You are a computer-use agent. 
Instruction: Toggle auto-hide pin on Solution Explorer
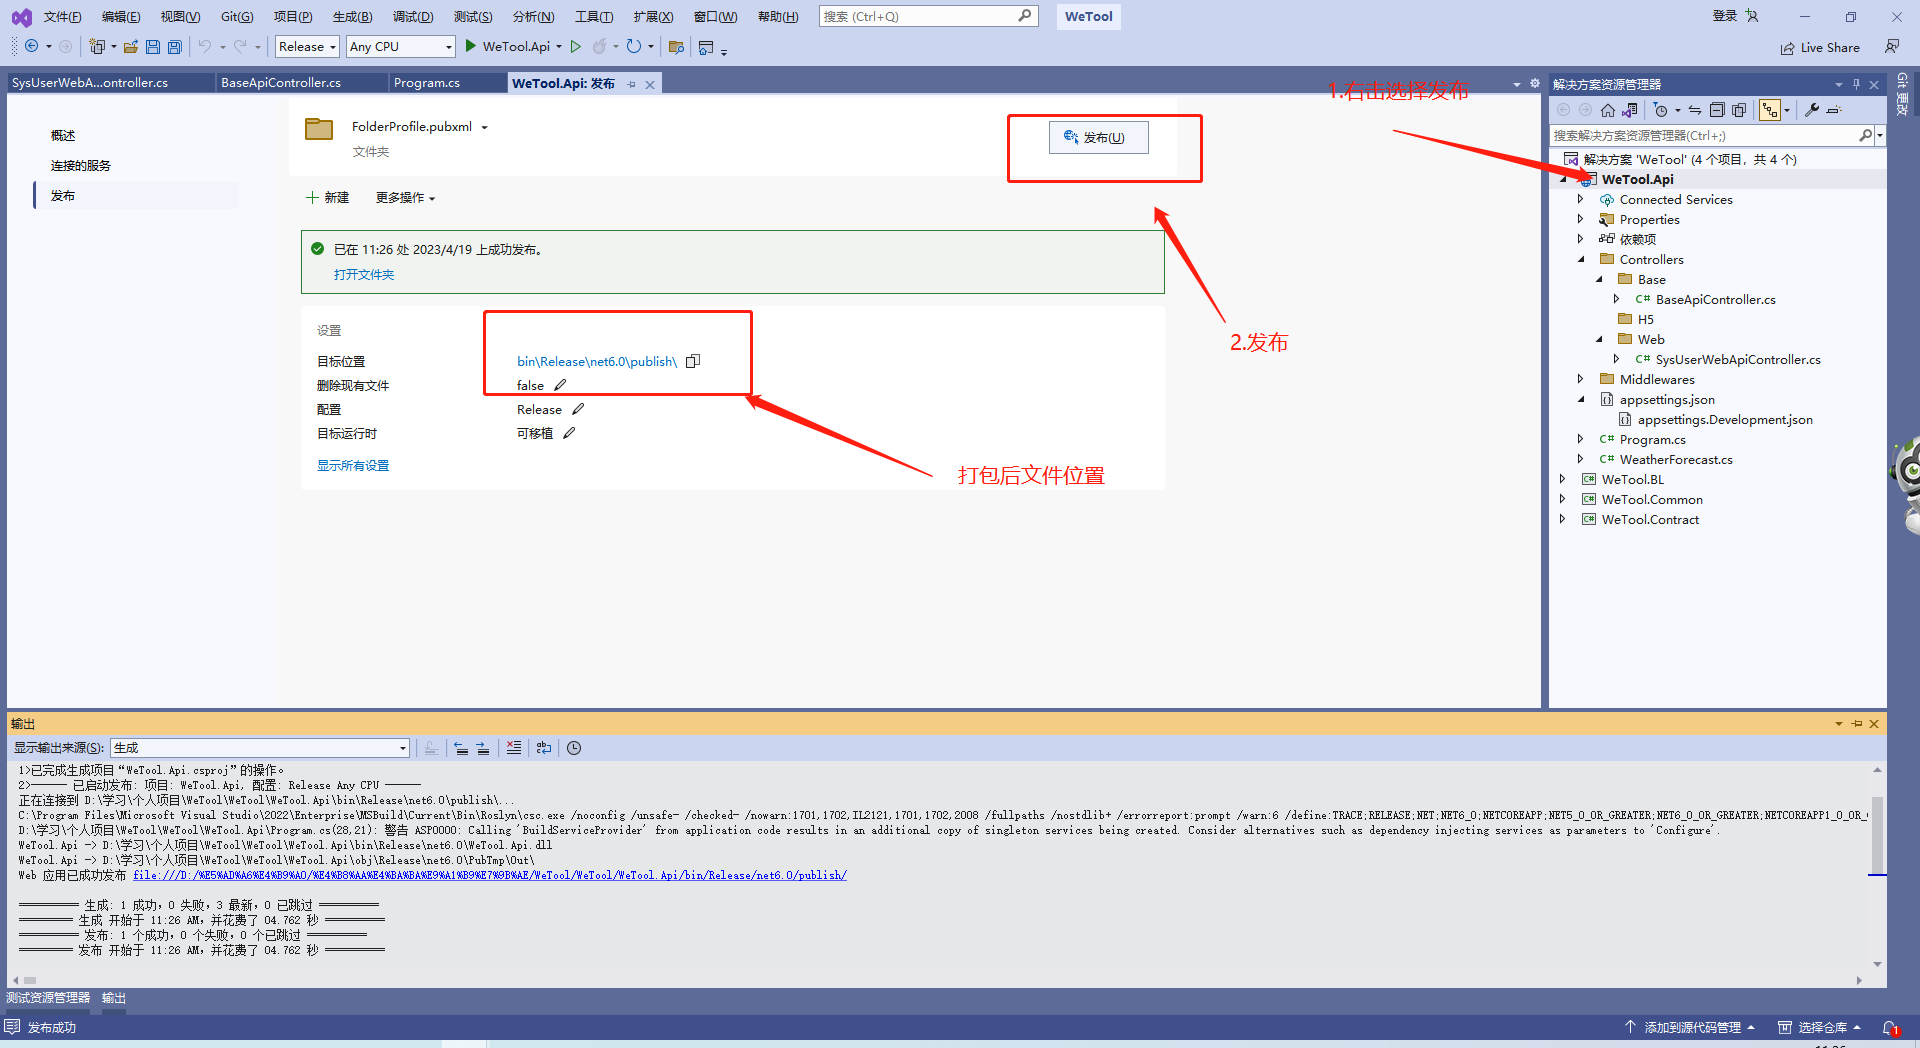tap(1857, 83)
